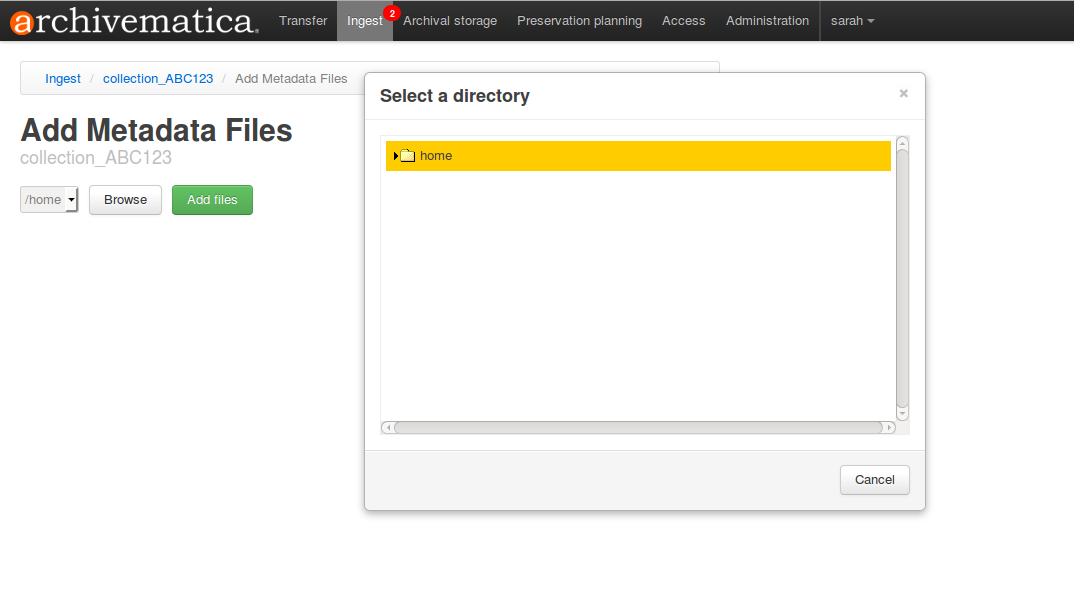Close the Select a directory dialog

click(x=903, y=94)
